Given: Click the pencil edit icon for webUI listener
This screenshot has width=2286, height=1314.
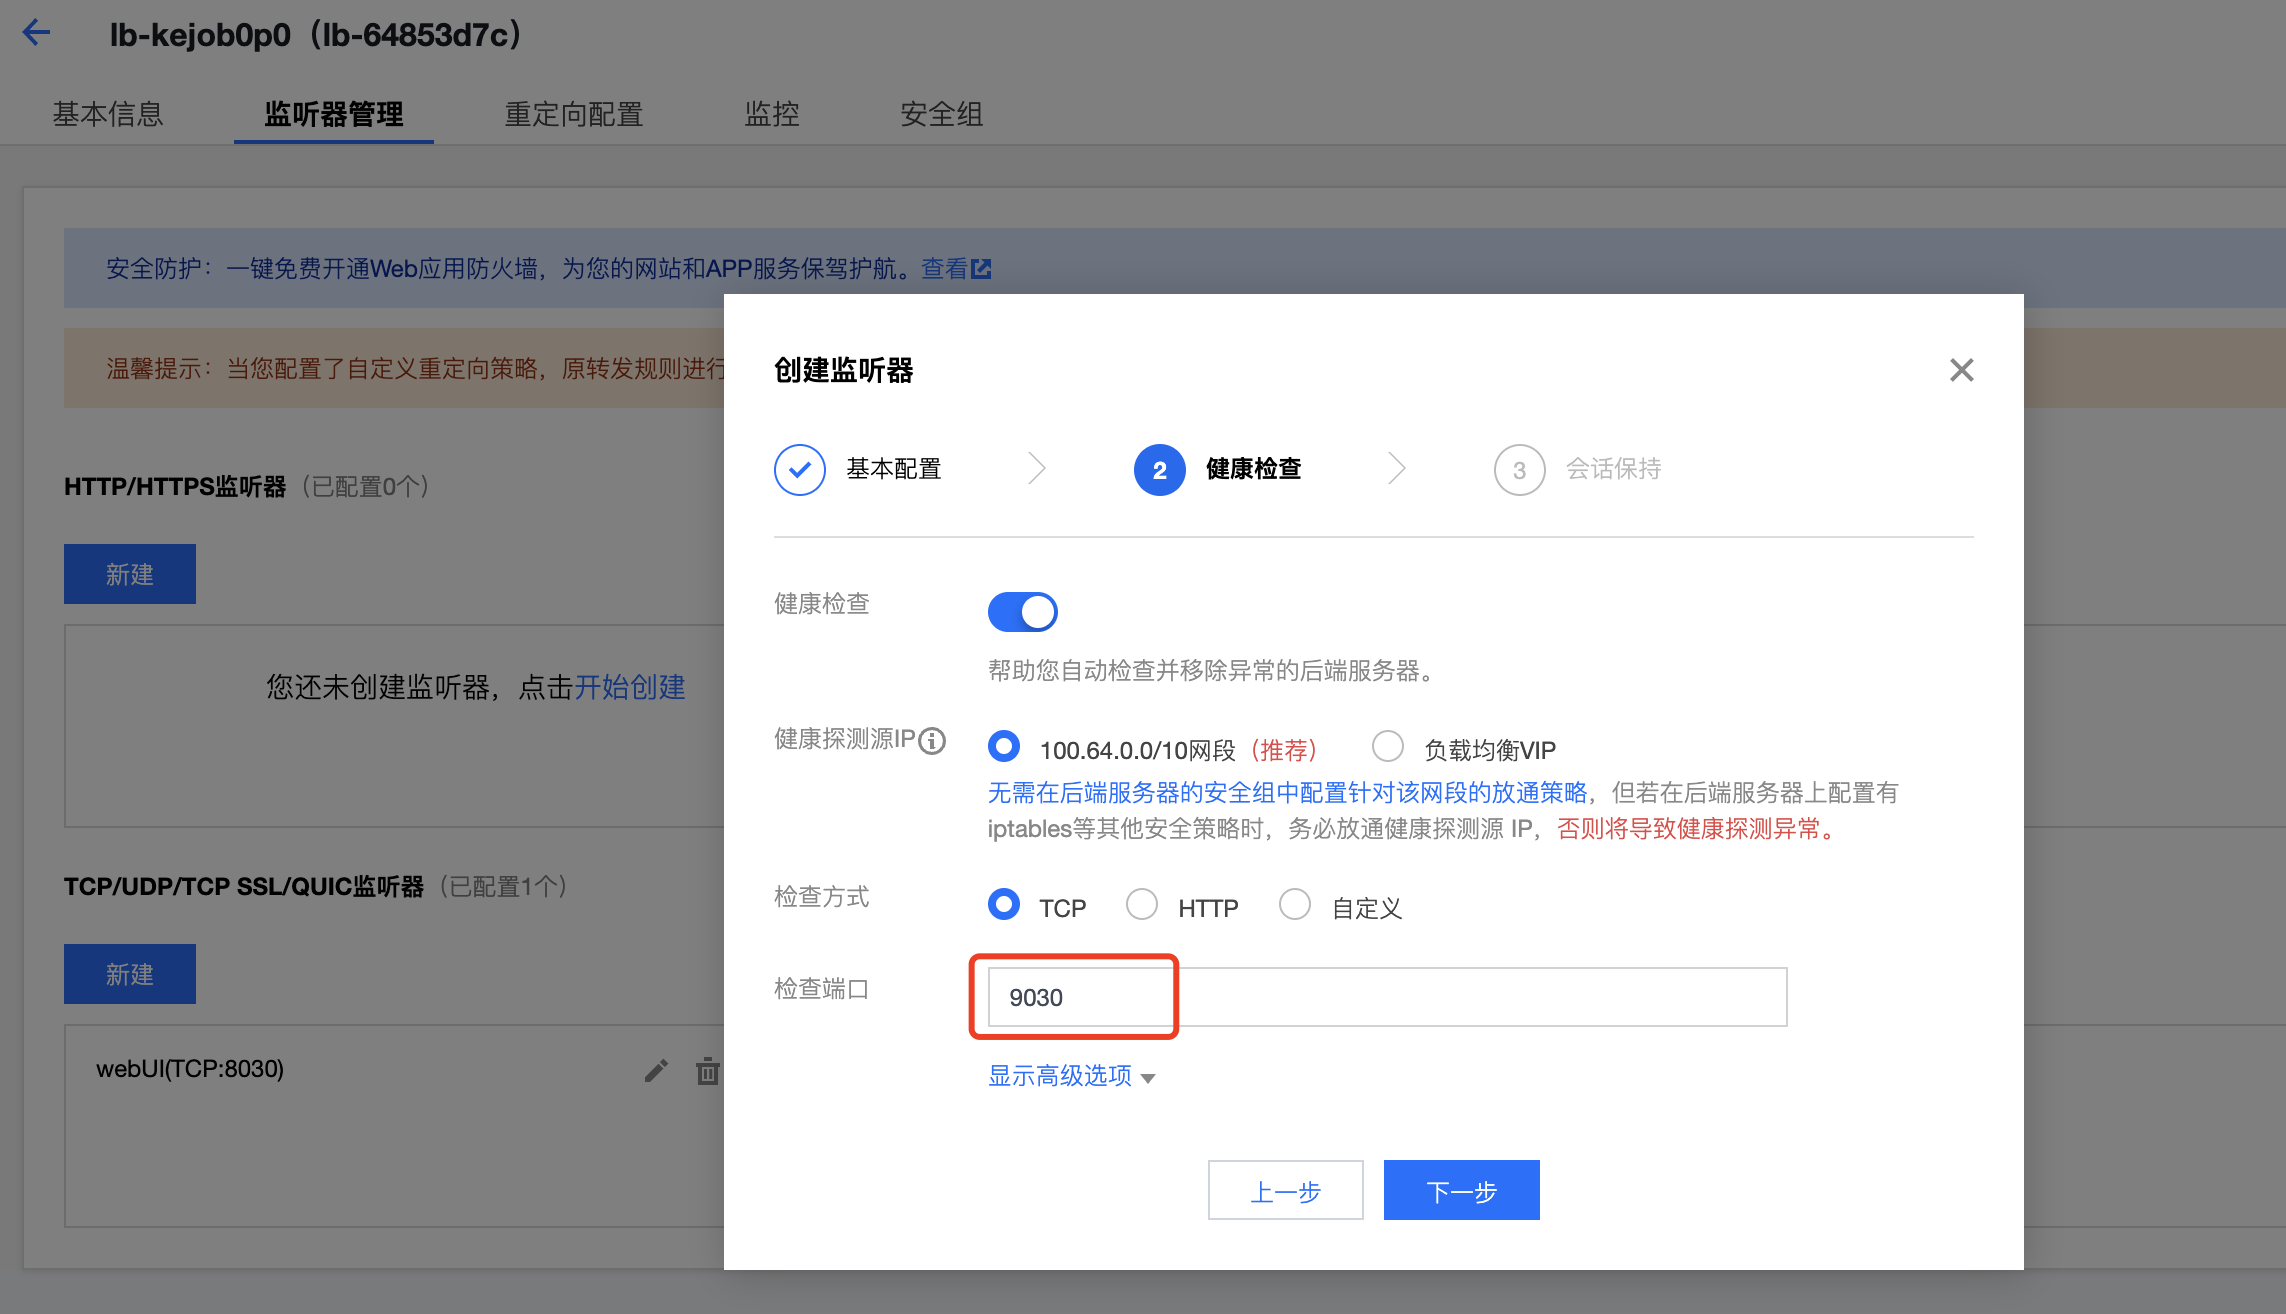Looking at the screenshot, I should [x=656, y=1071].
